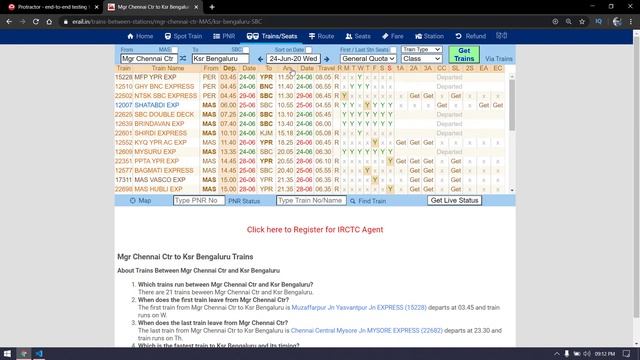Click the Type Train No/Name field
Image resolution: width=640 pixels, height=360 pixels.
(311, 200)
